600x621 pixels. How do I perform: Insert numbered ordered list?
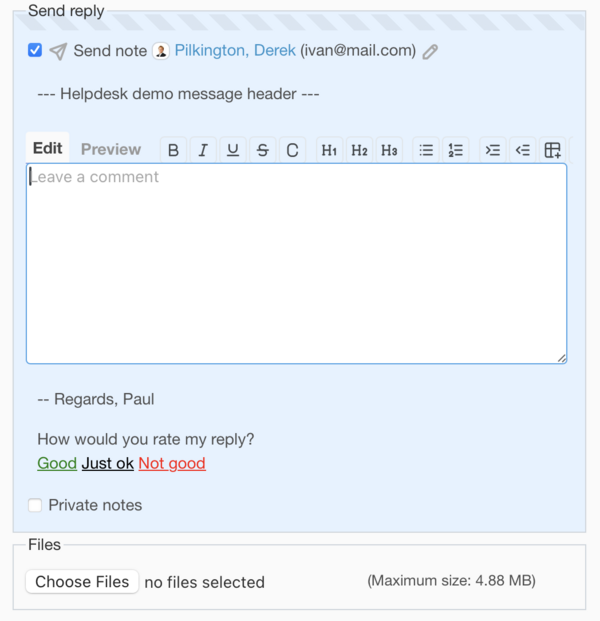coord(456,150)
